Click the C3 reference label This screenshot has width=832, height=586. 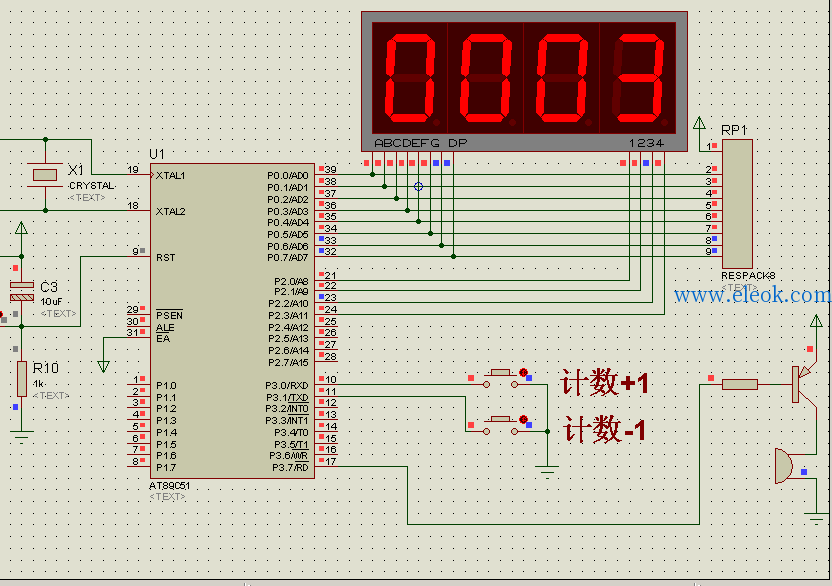(49, 288)
